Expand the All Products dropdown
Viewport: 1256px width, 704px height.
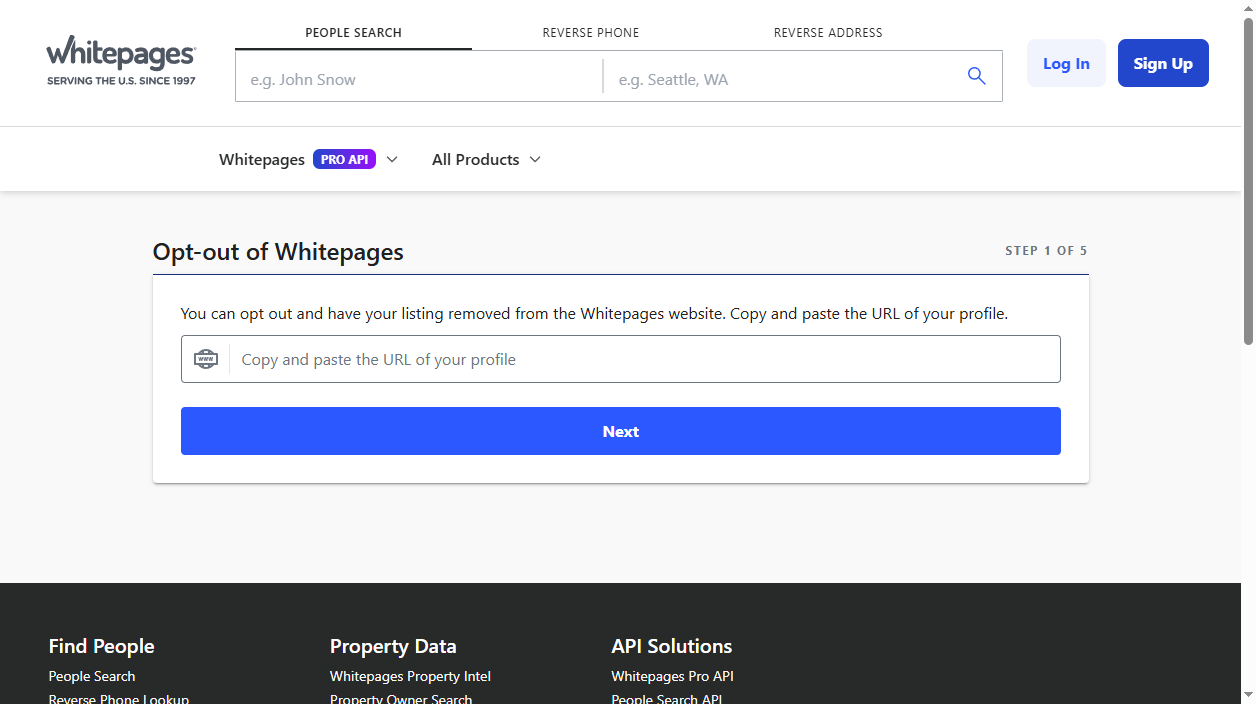point(486,159)
